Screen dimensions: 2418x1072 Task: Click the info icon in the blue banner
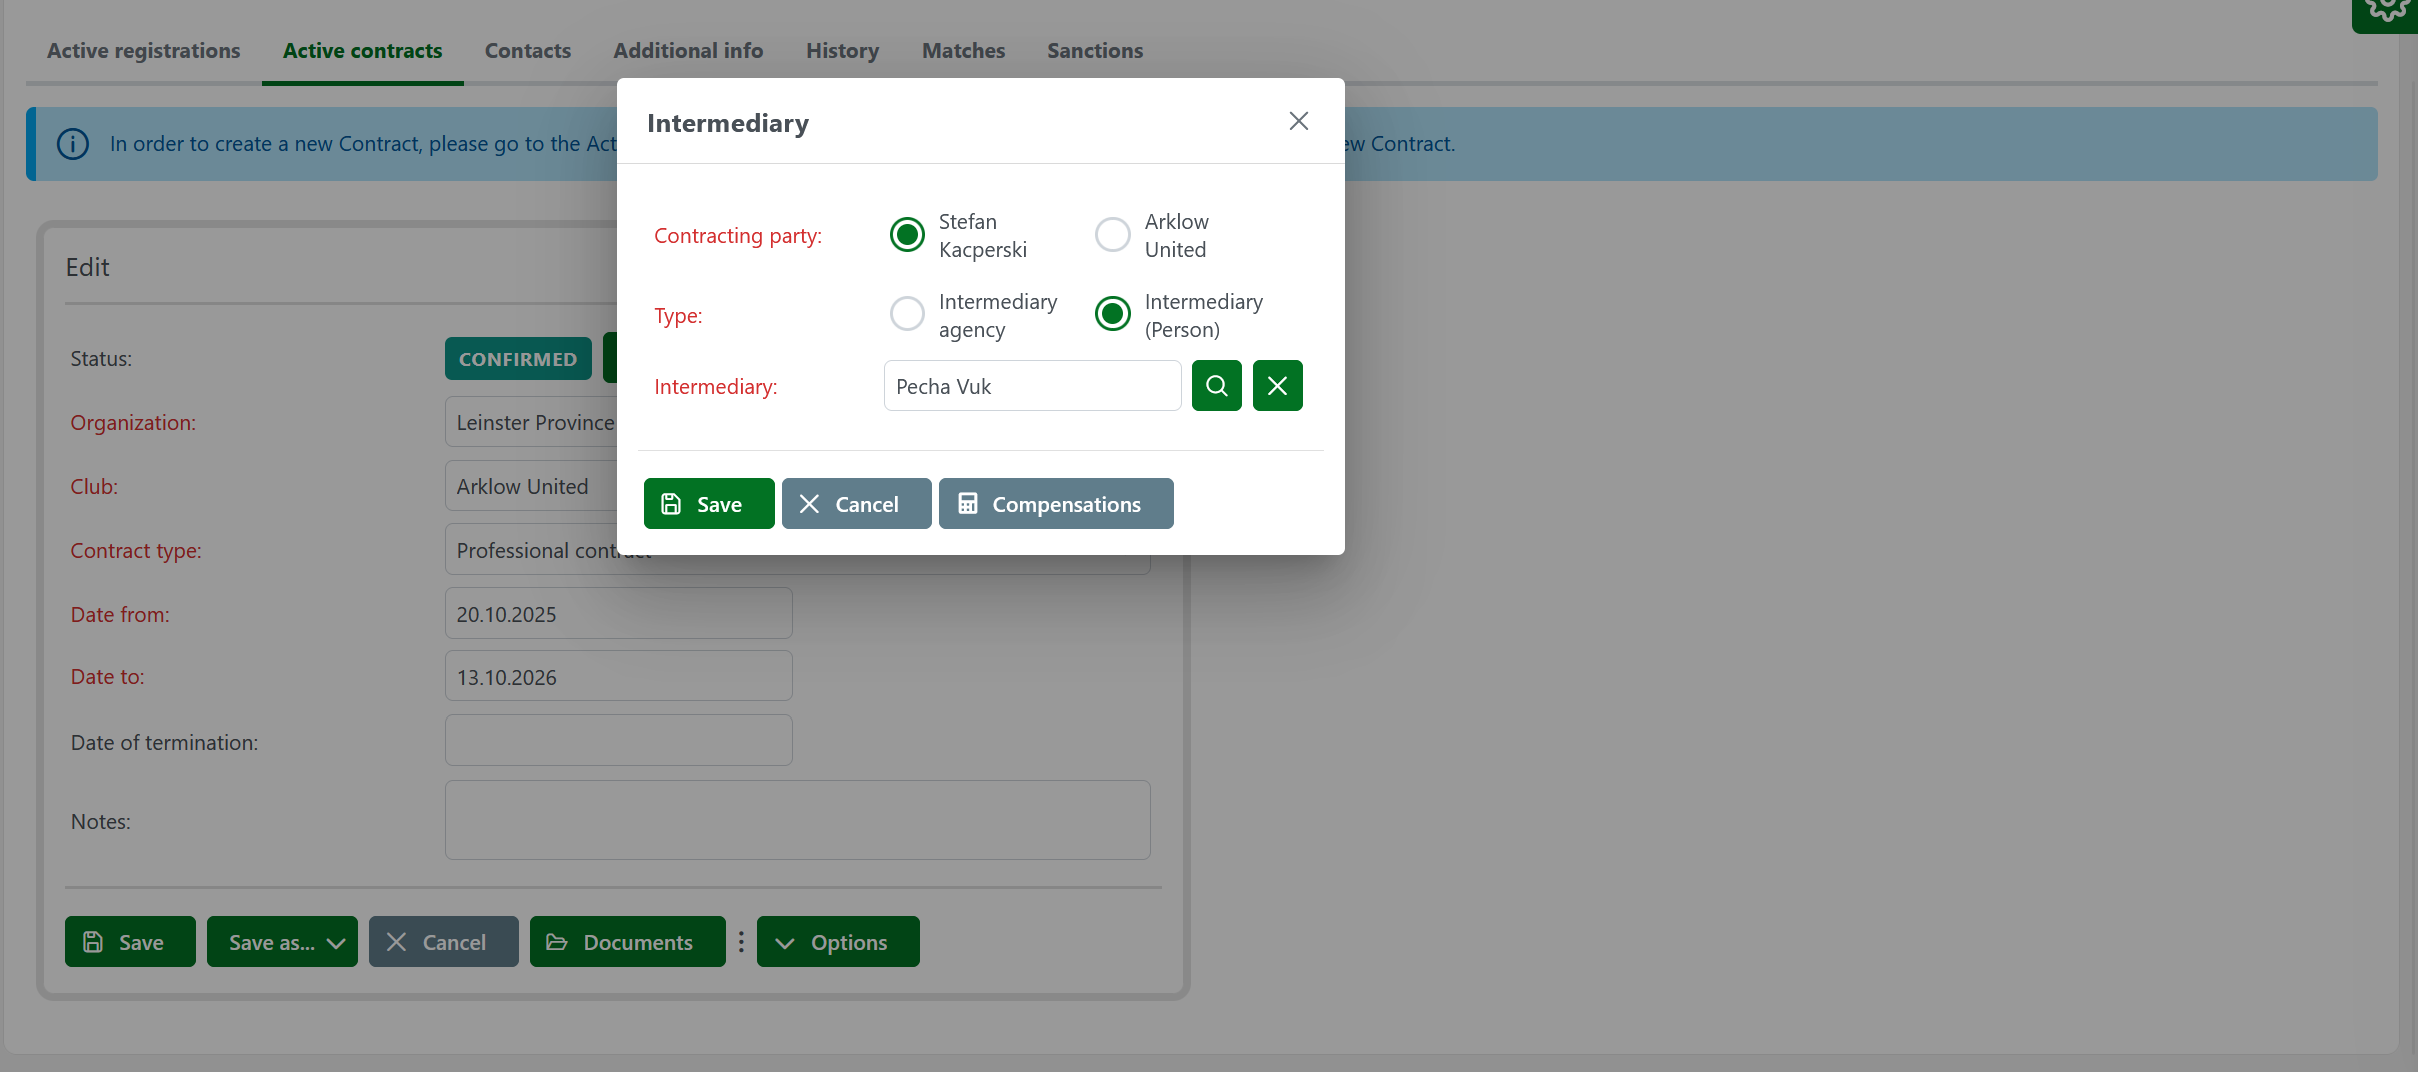click(73, 144)
